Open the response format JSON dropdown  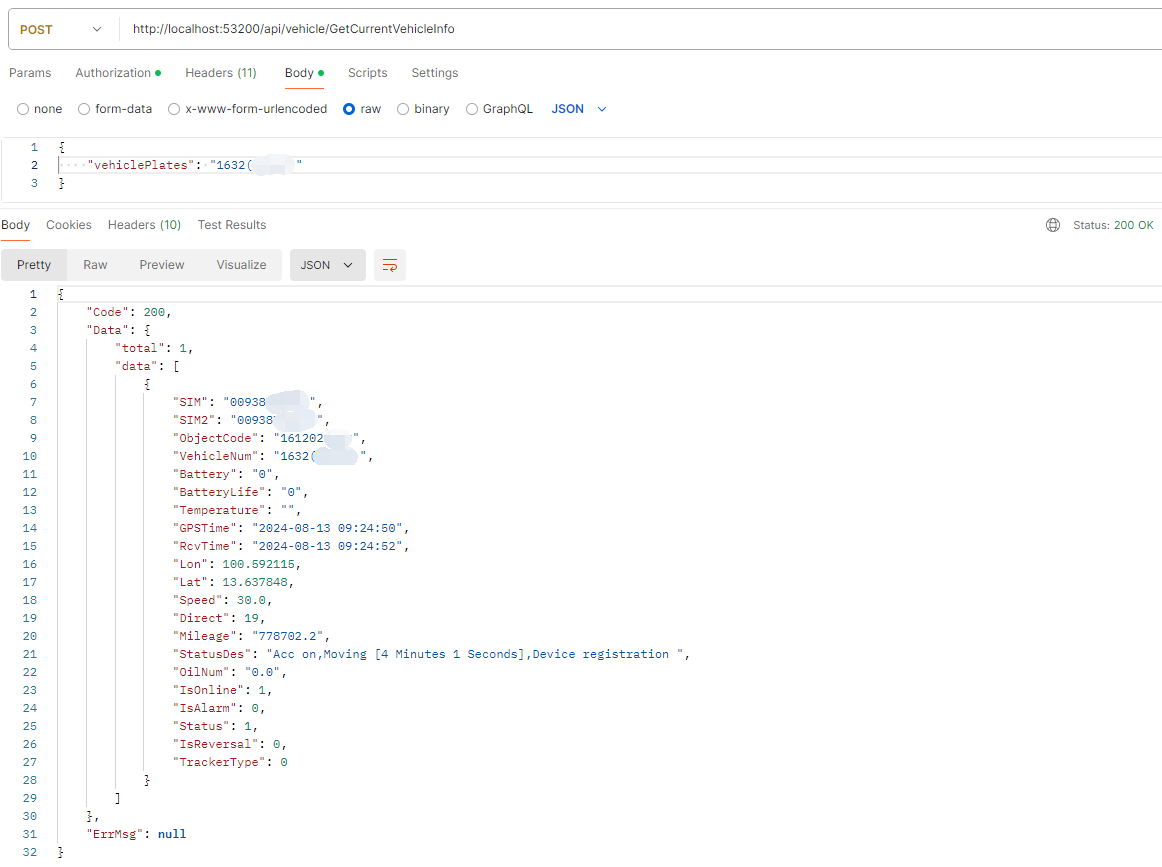328,265
